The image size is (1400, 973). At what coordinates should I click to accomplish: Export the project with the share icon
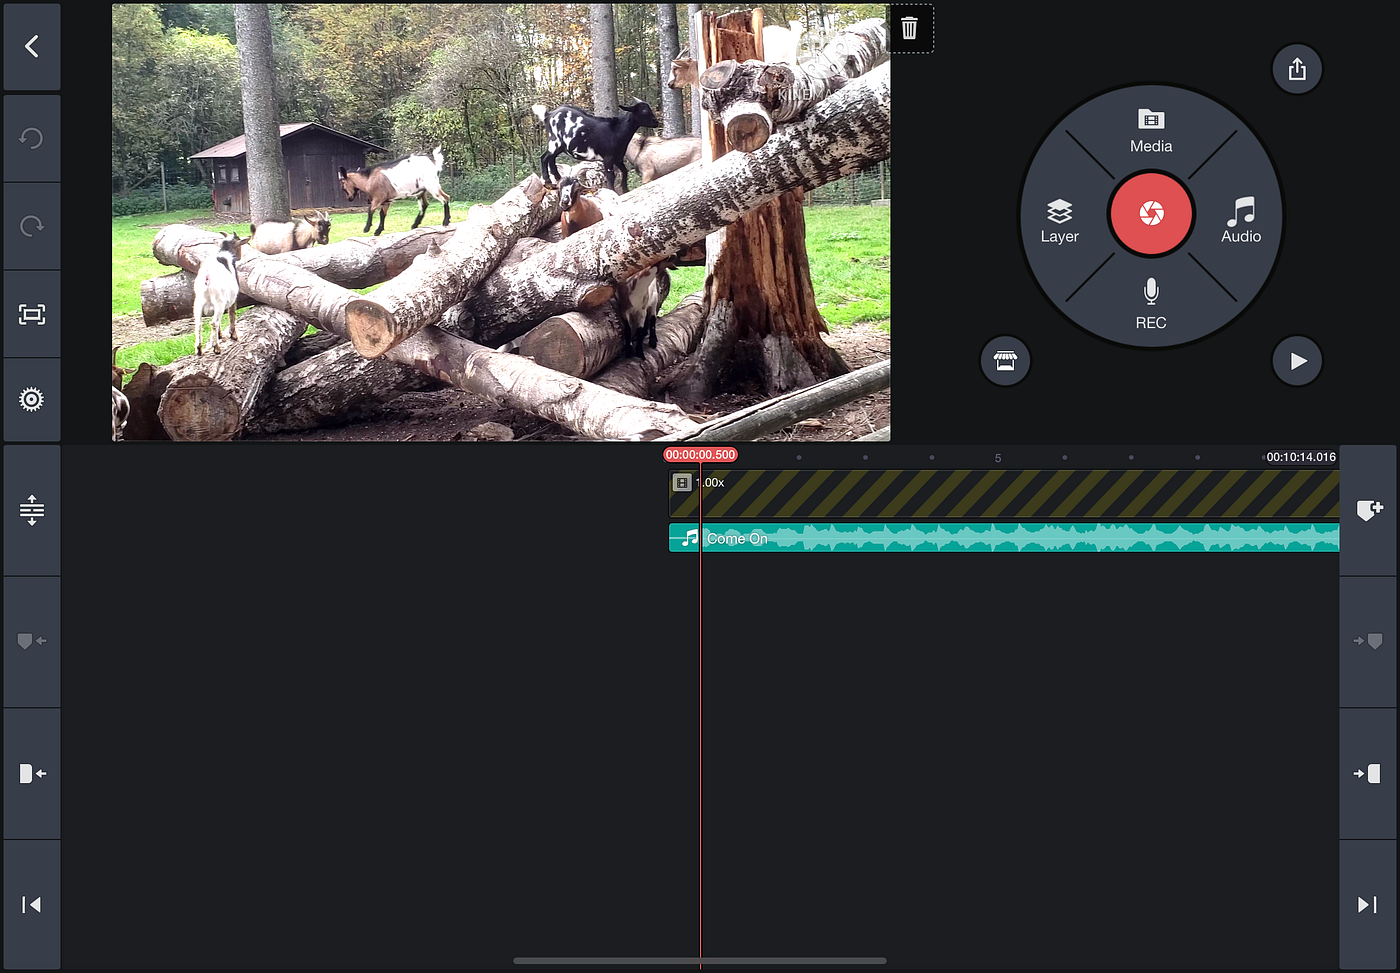click(x=1297, y=69)
